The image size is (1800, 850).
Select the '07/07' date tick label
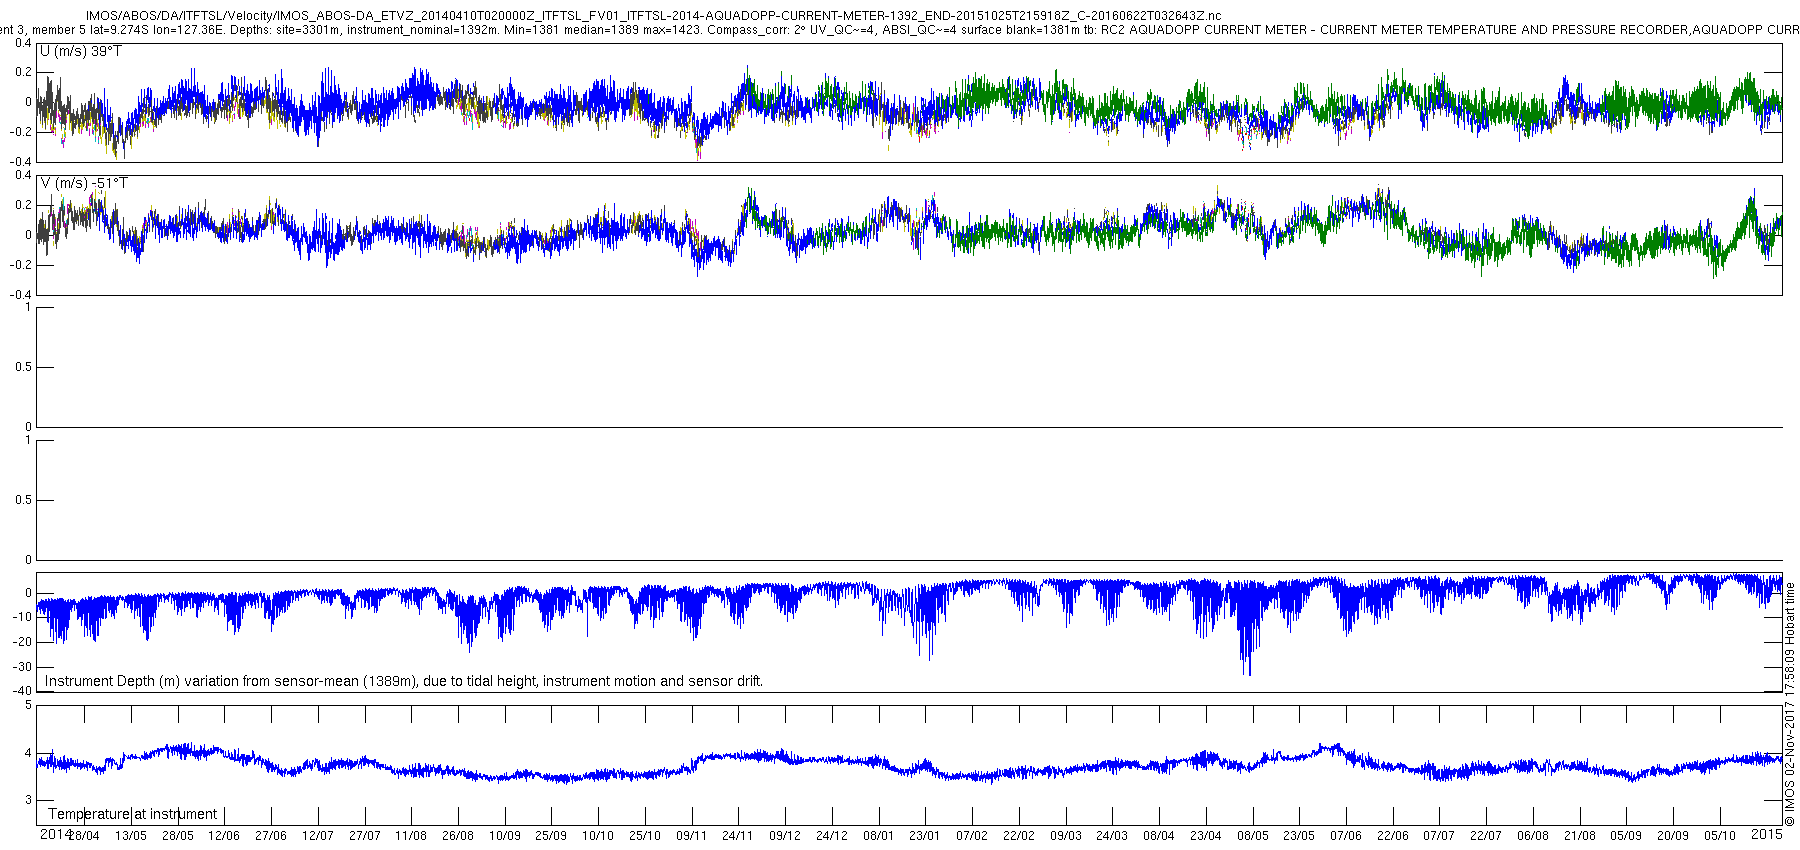pos(1439,836)
